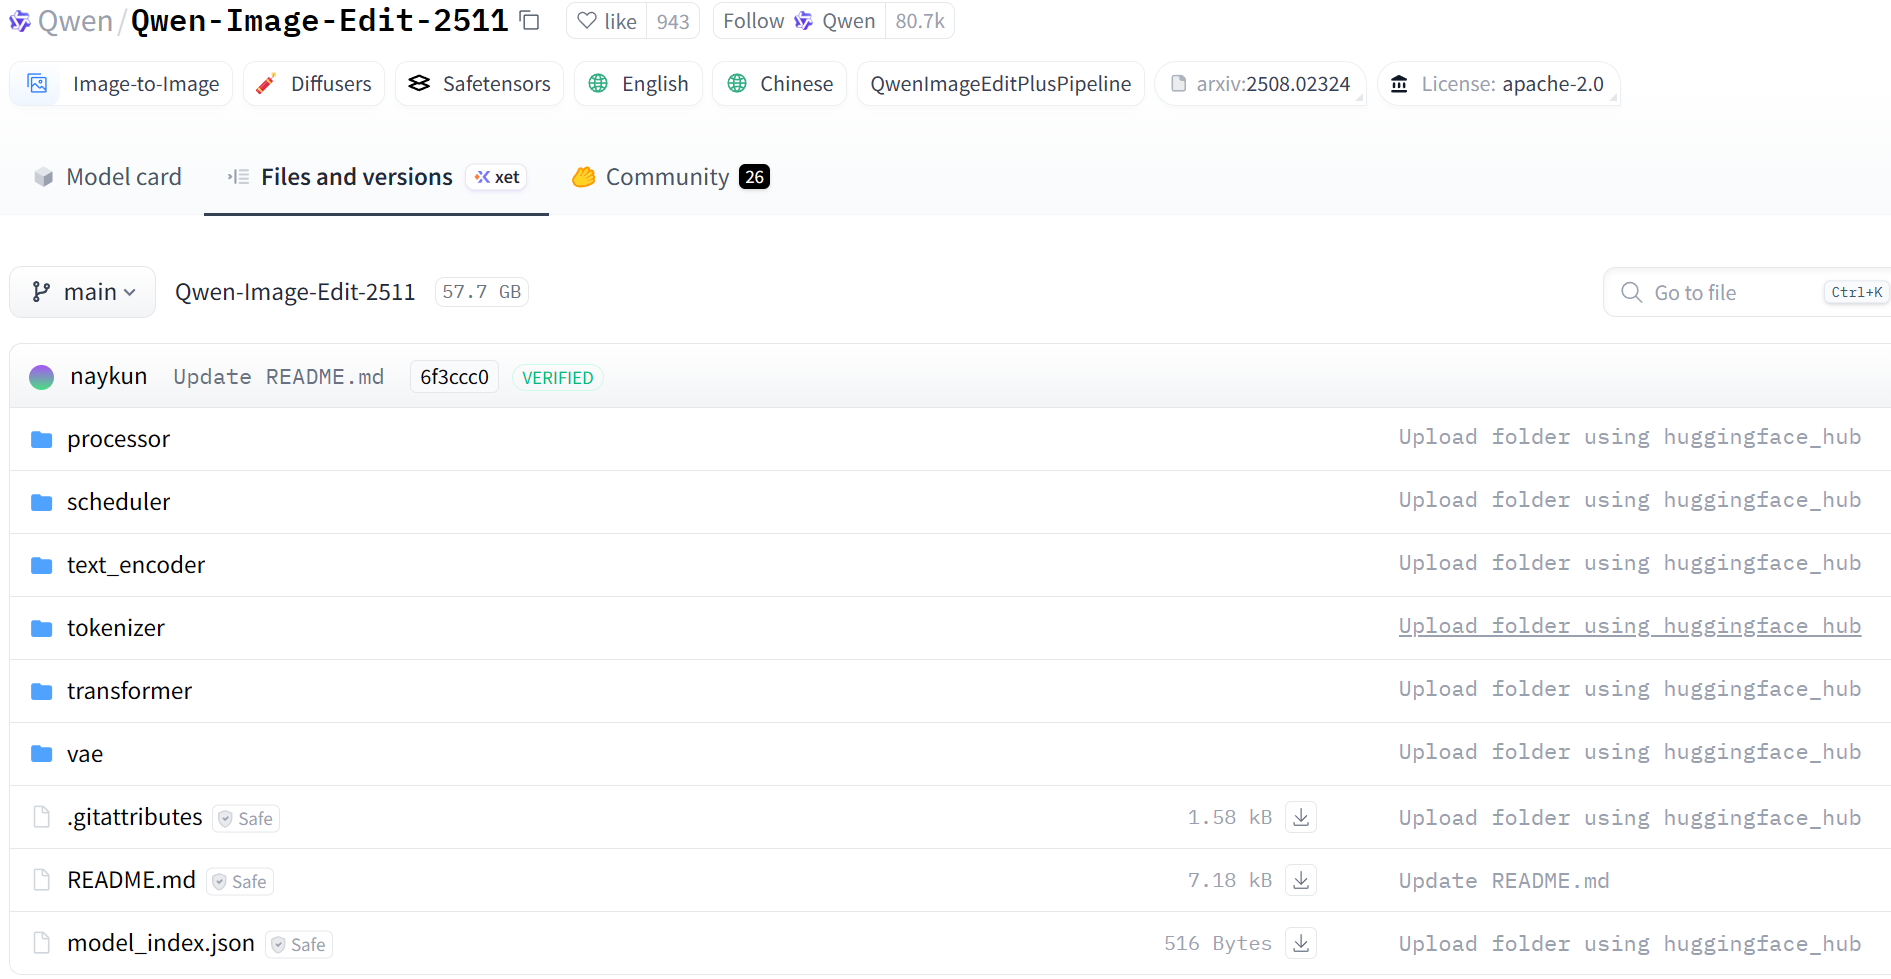Open the Update README.md latest commit message
The image size is (1891, 979).
pos(279,377)
